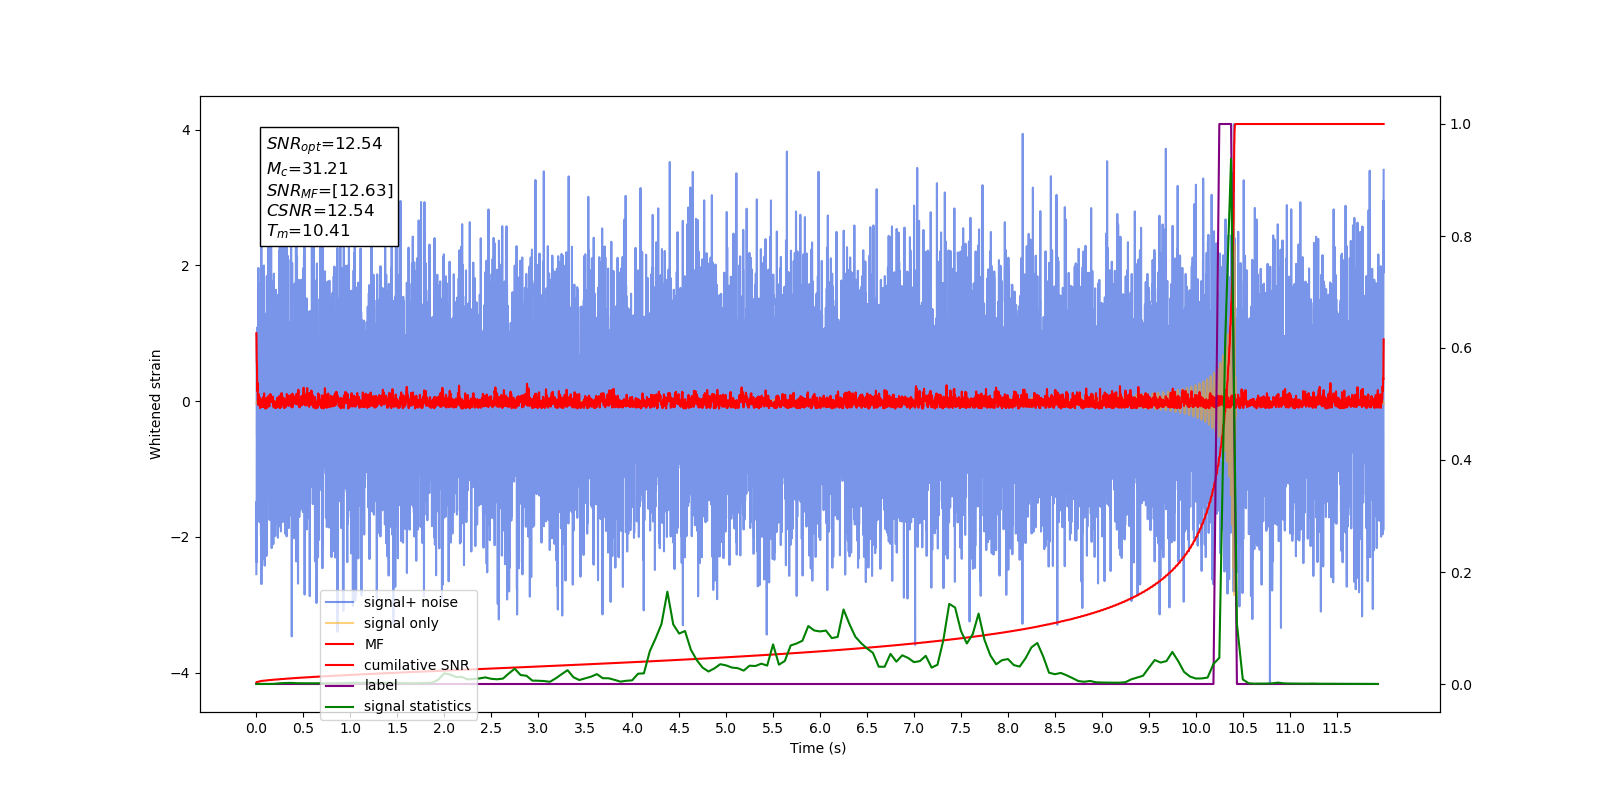1600x800 pixels.
Task: Click the blue 'signal+ noise' legend line sample
Action: click(x=340, y=602)
